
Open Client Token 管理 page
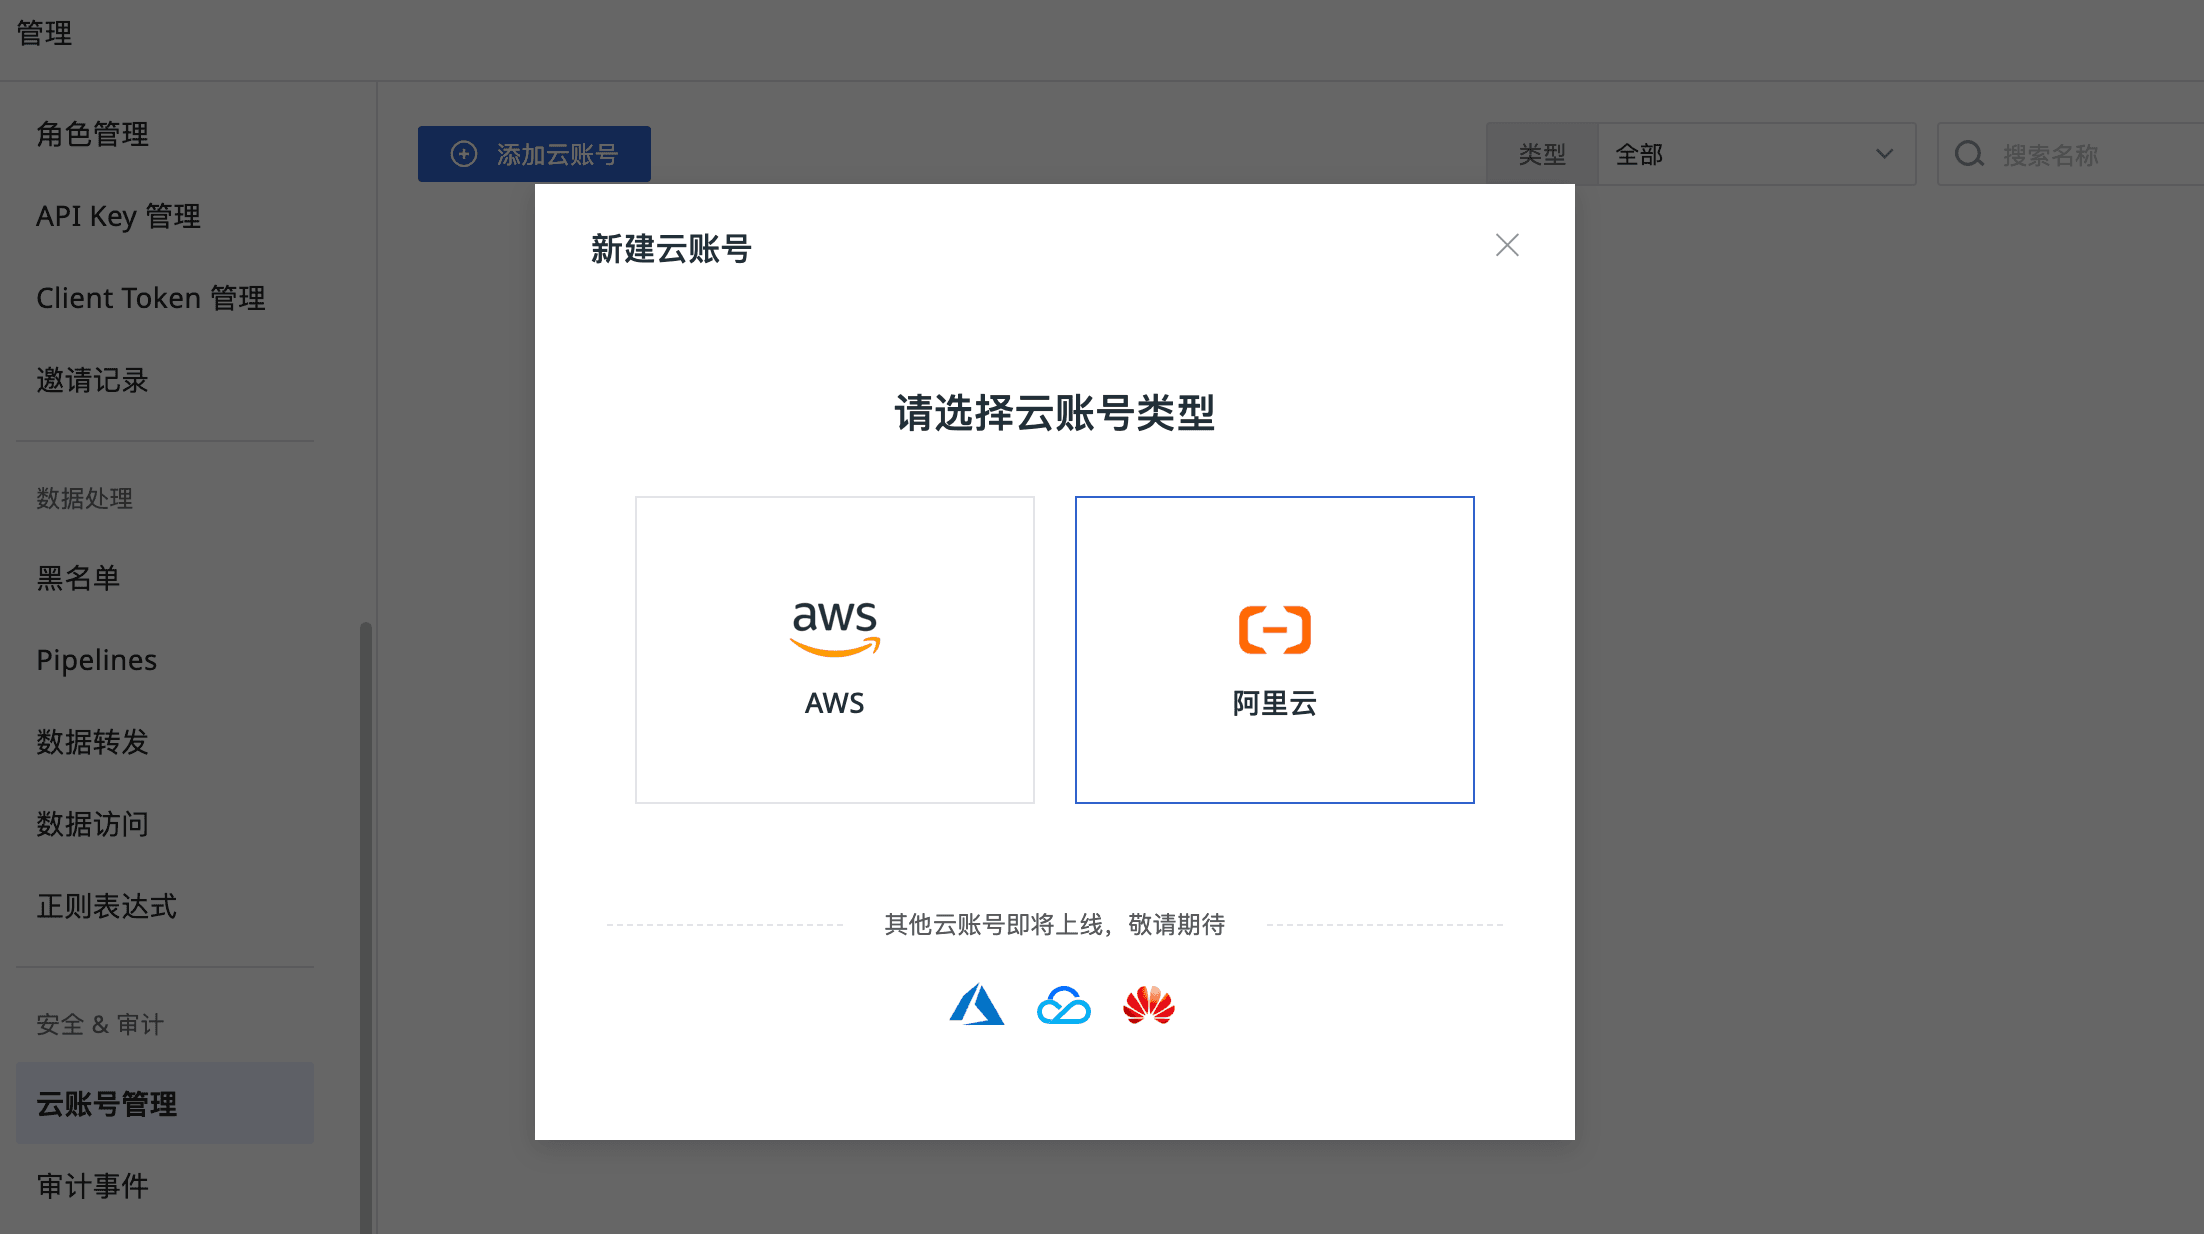pos(150,298)
